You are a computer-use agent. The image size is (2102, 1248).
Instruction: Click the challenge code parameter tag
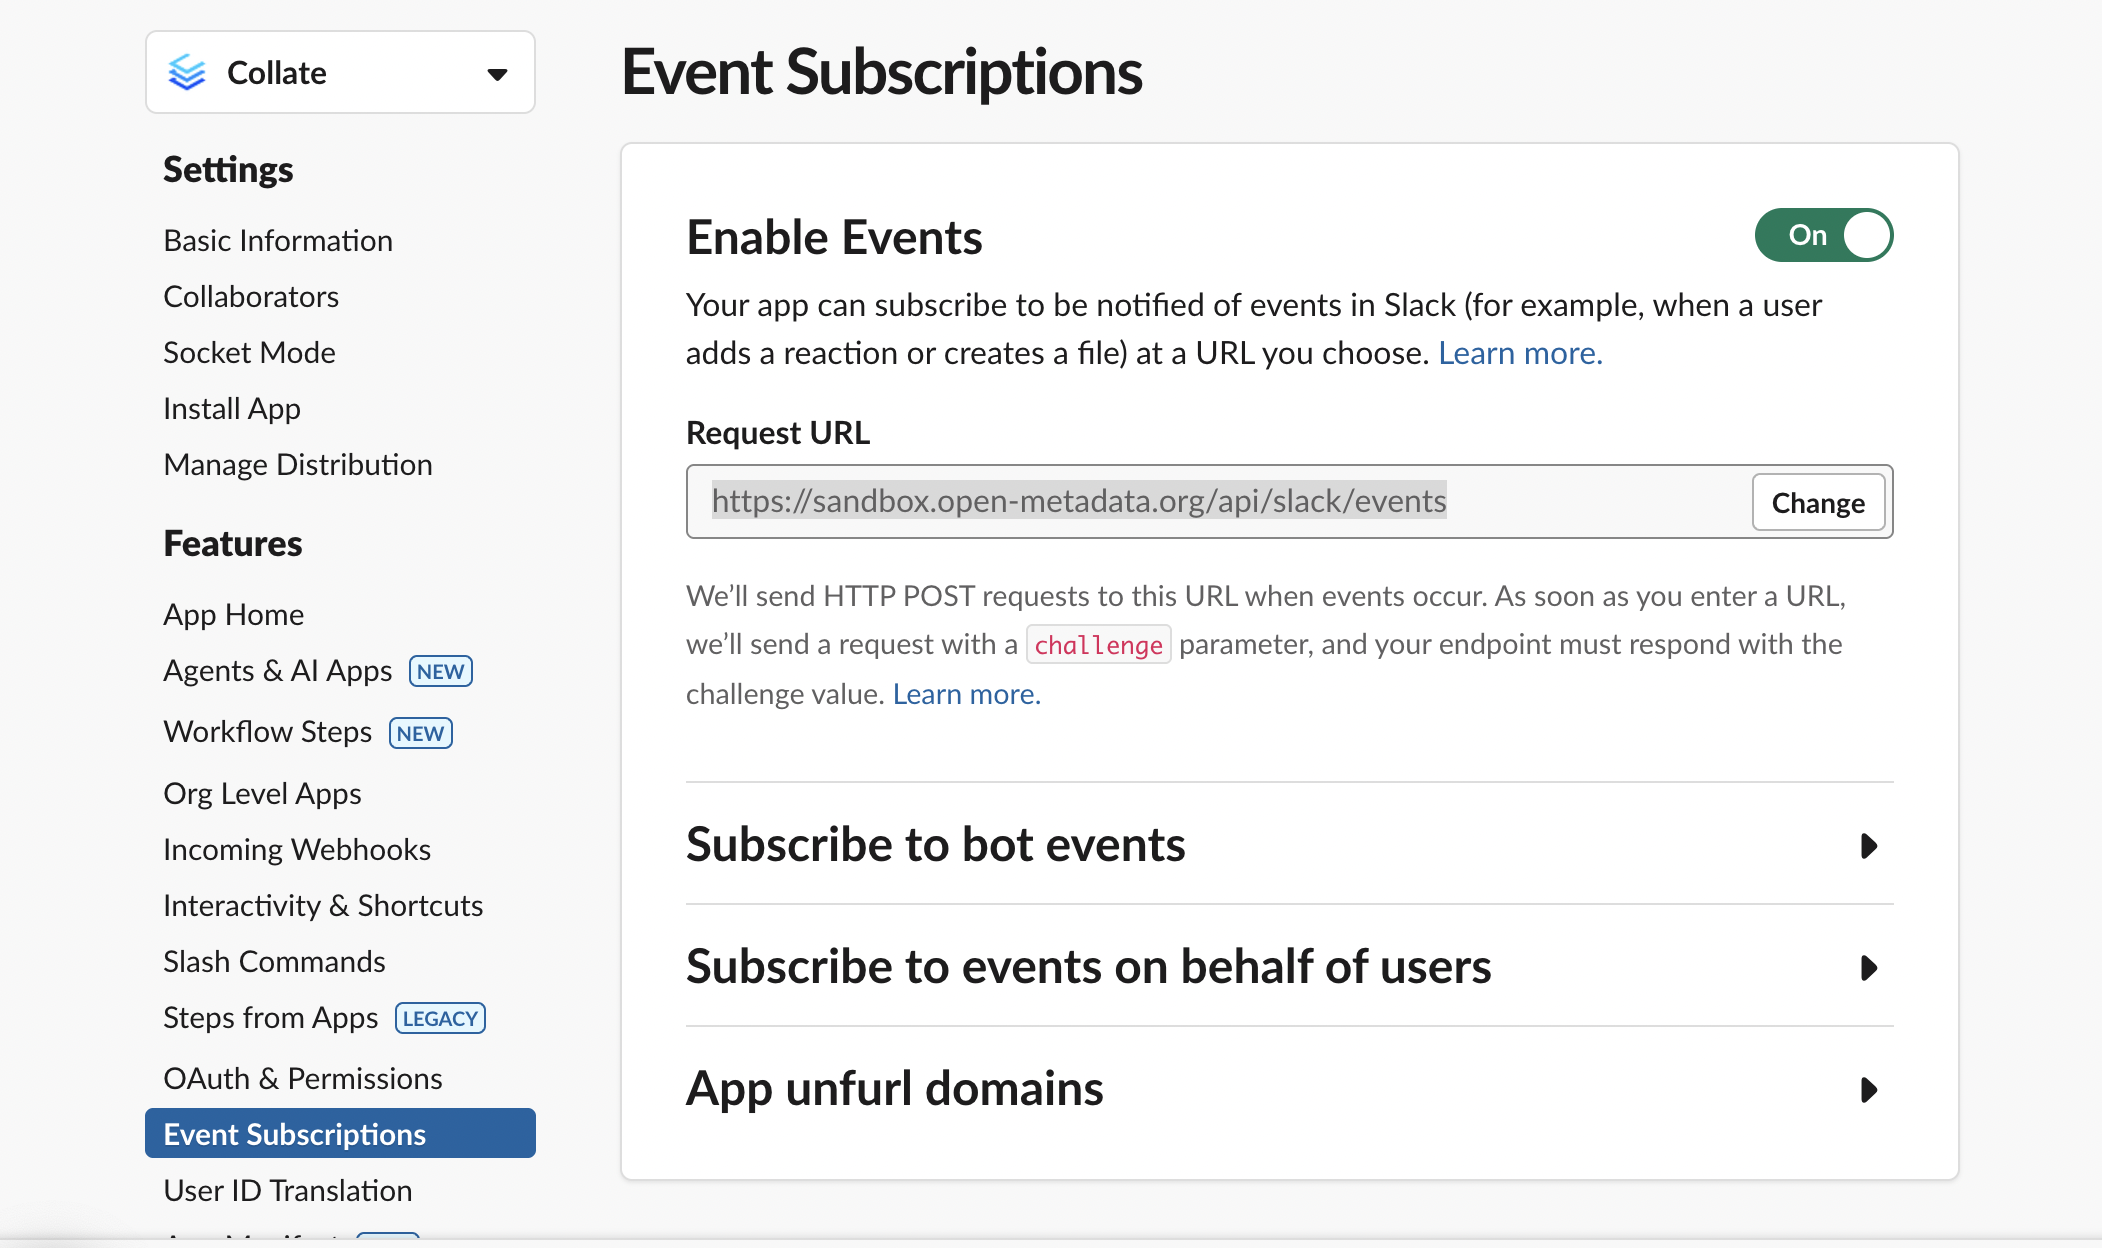tap(1098, 645)
